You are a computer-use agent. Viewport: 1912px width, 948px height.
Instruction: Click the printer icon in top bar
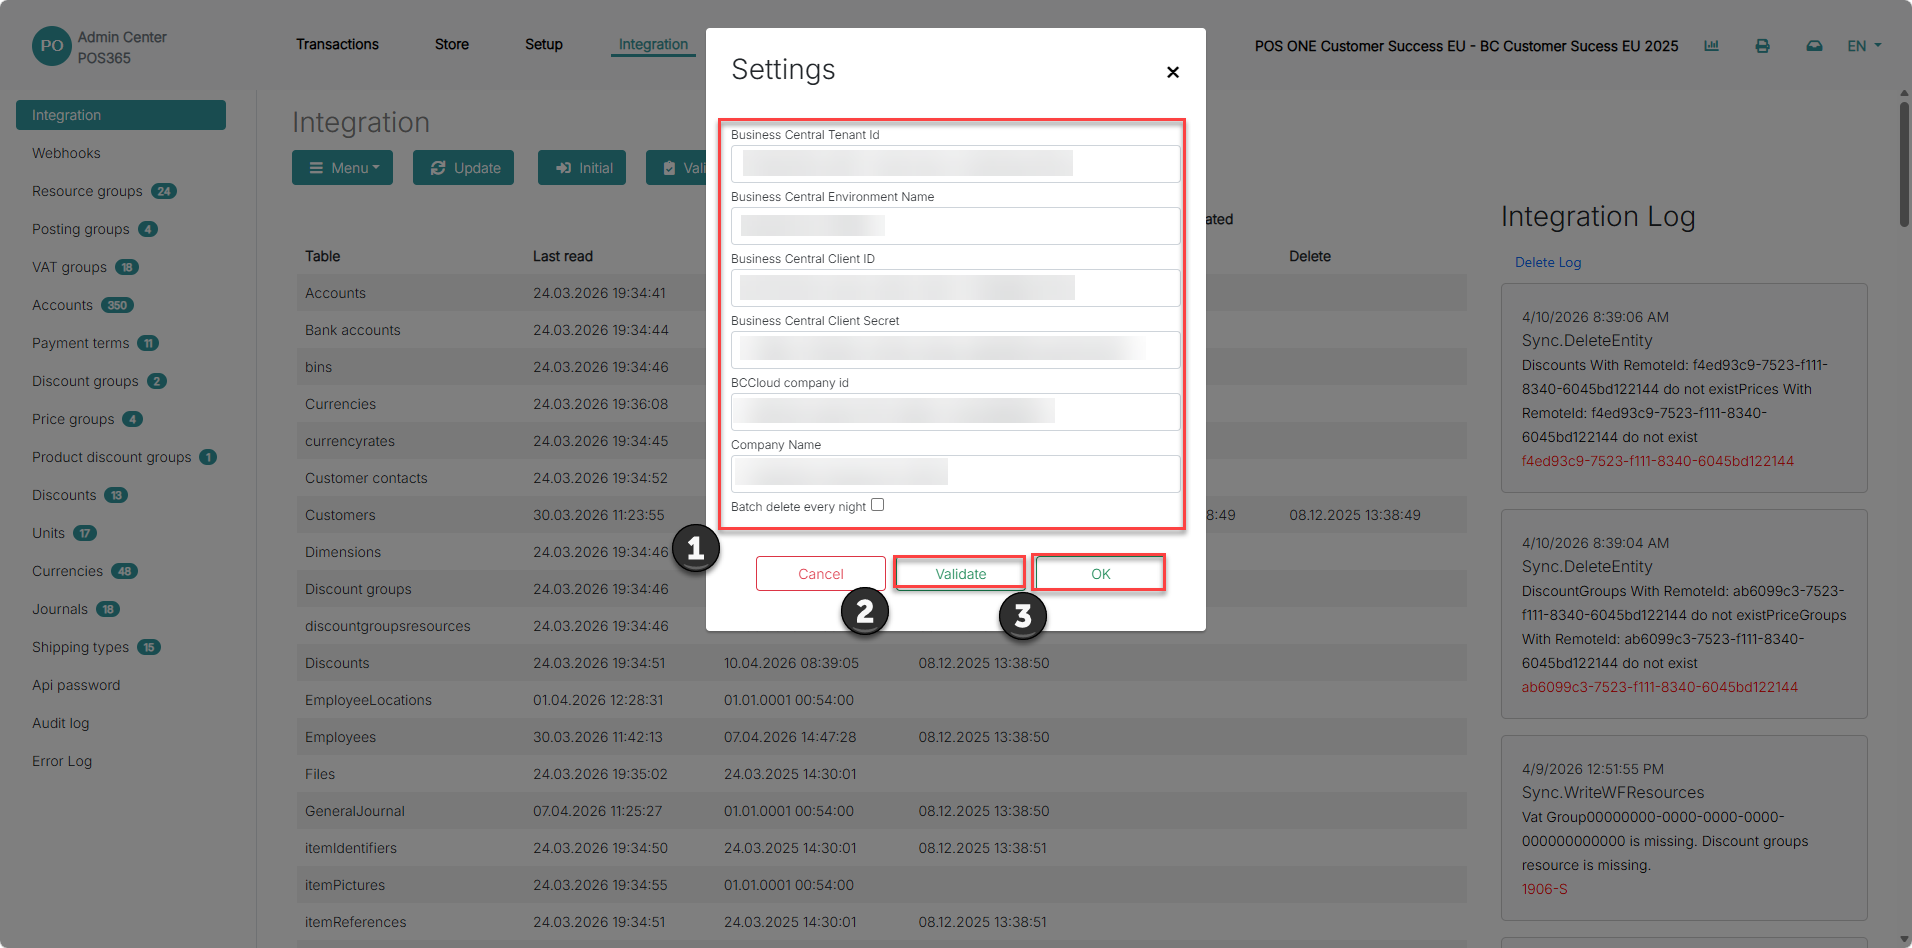[x=1763, y=46]
